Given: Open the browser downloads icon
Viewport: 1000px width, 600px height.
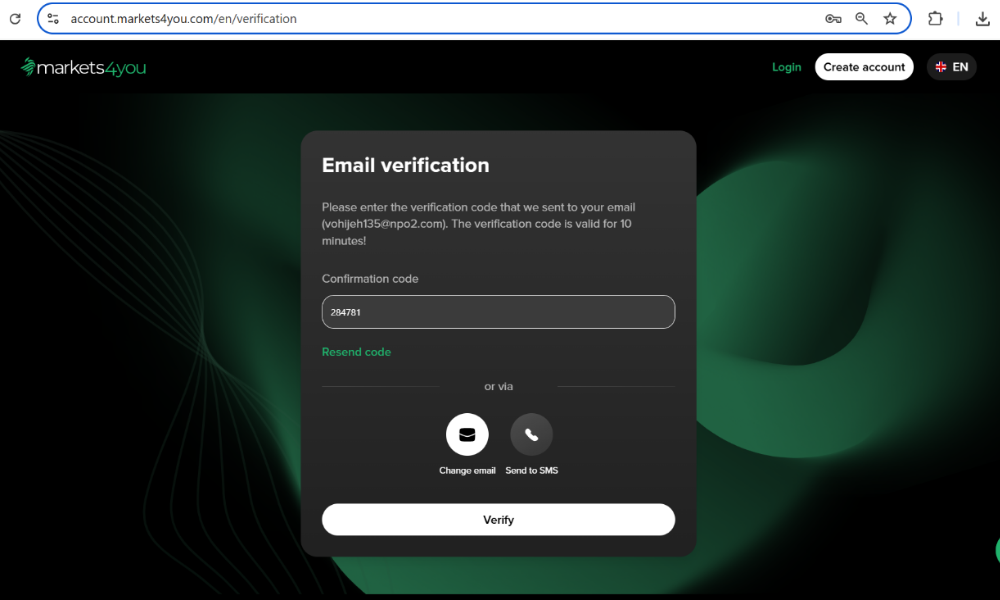Looking at the screenshot, I should click(x=982, y=19).
